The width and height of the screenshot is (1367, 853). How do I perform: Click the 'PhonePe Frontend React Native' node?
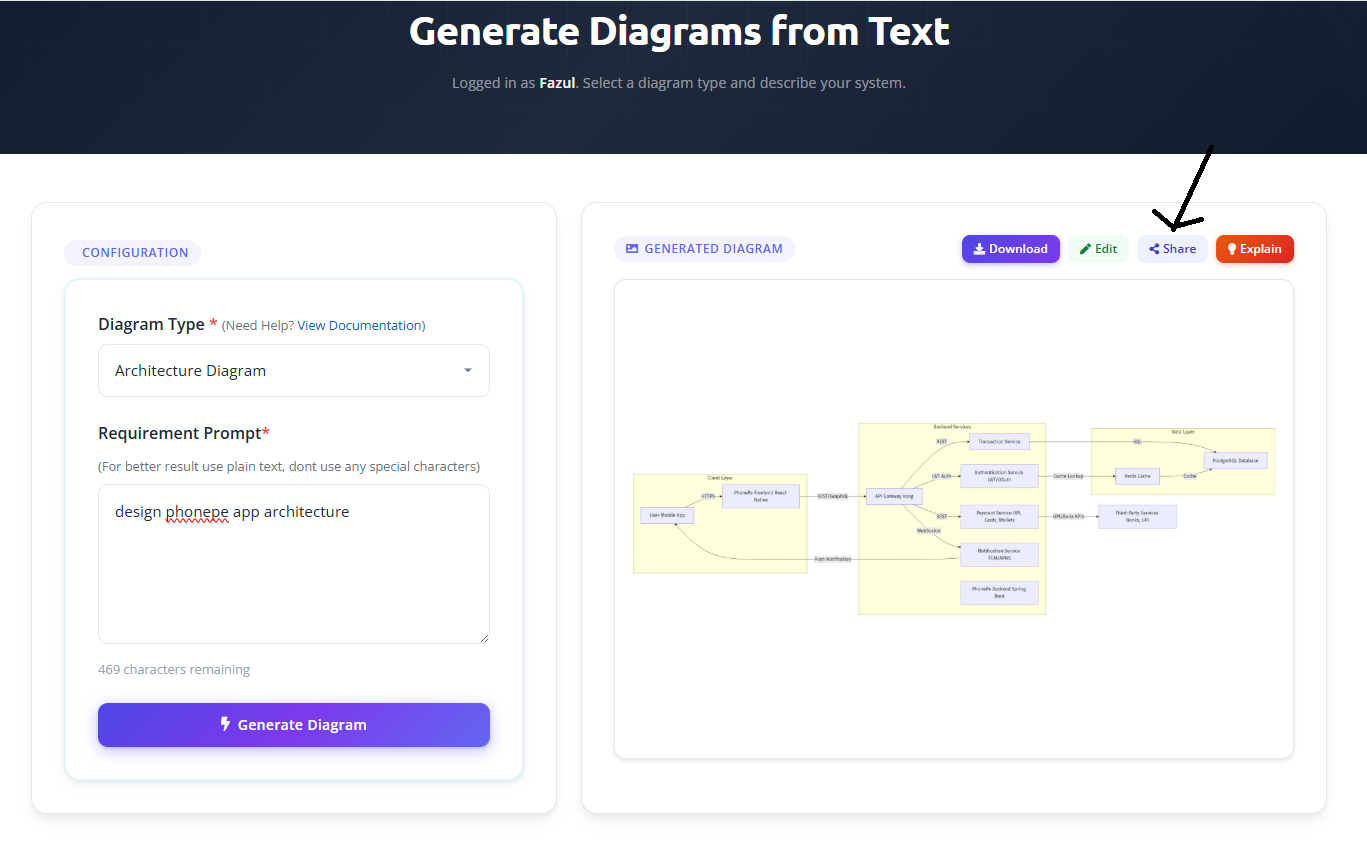pos(760,495)
